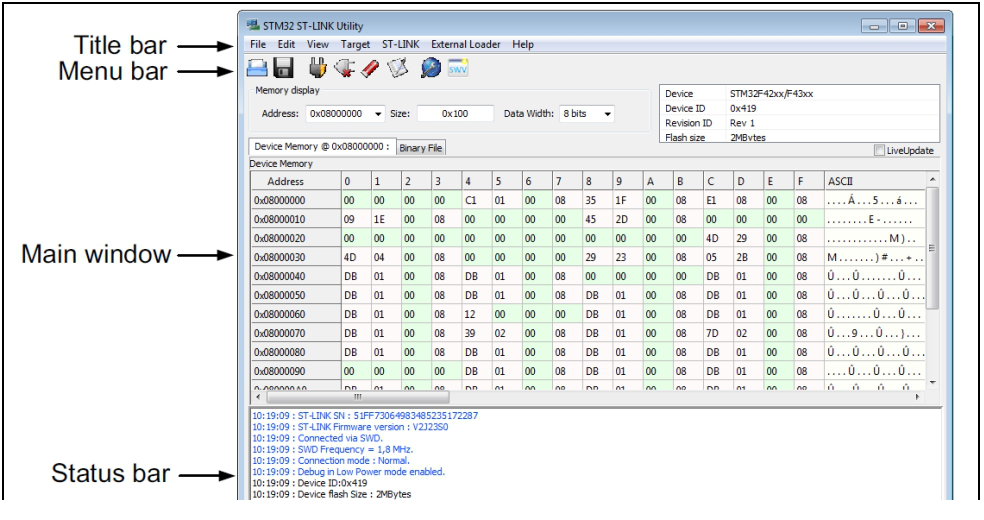Image resolution: width=984 pixels, height=520 pixels.
Task: Click the Device flash Size log line
Action: click(331, 494)
